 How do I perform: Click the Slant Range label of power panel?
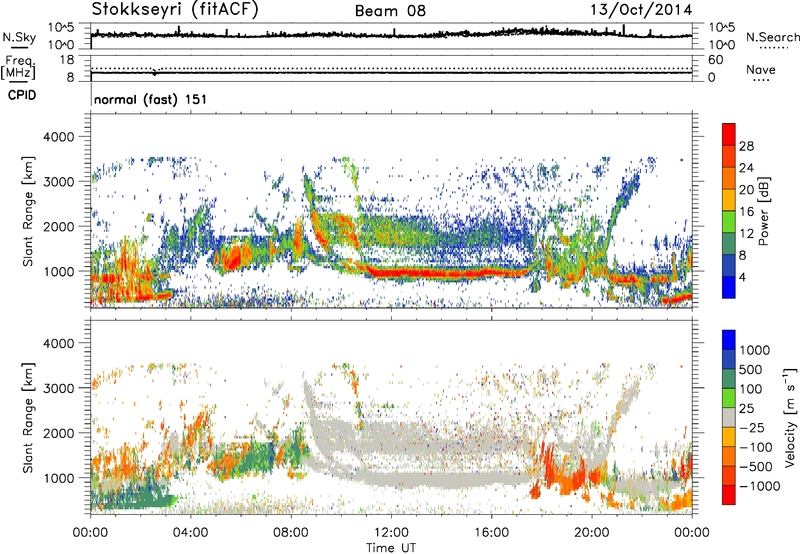28,211
